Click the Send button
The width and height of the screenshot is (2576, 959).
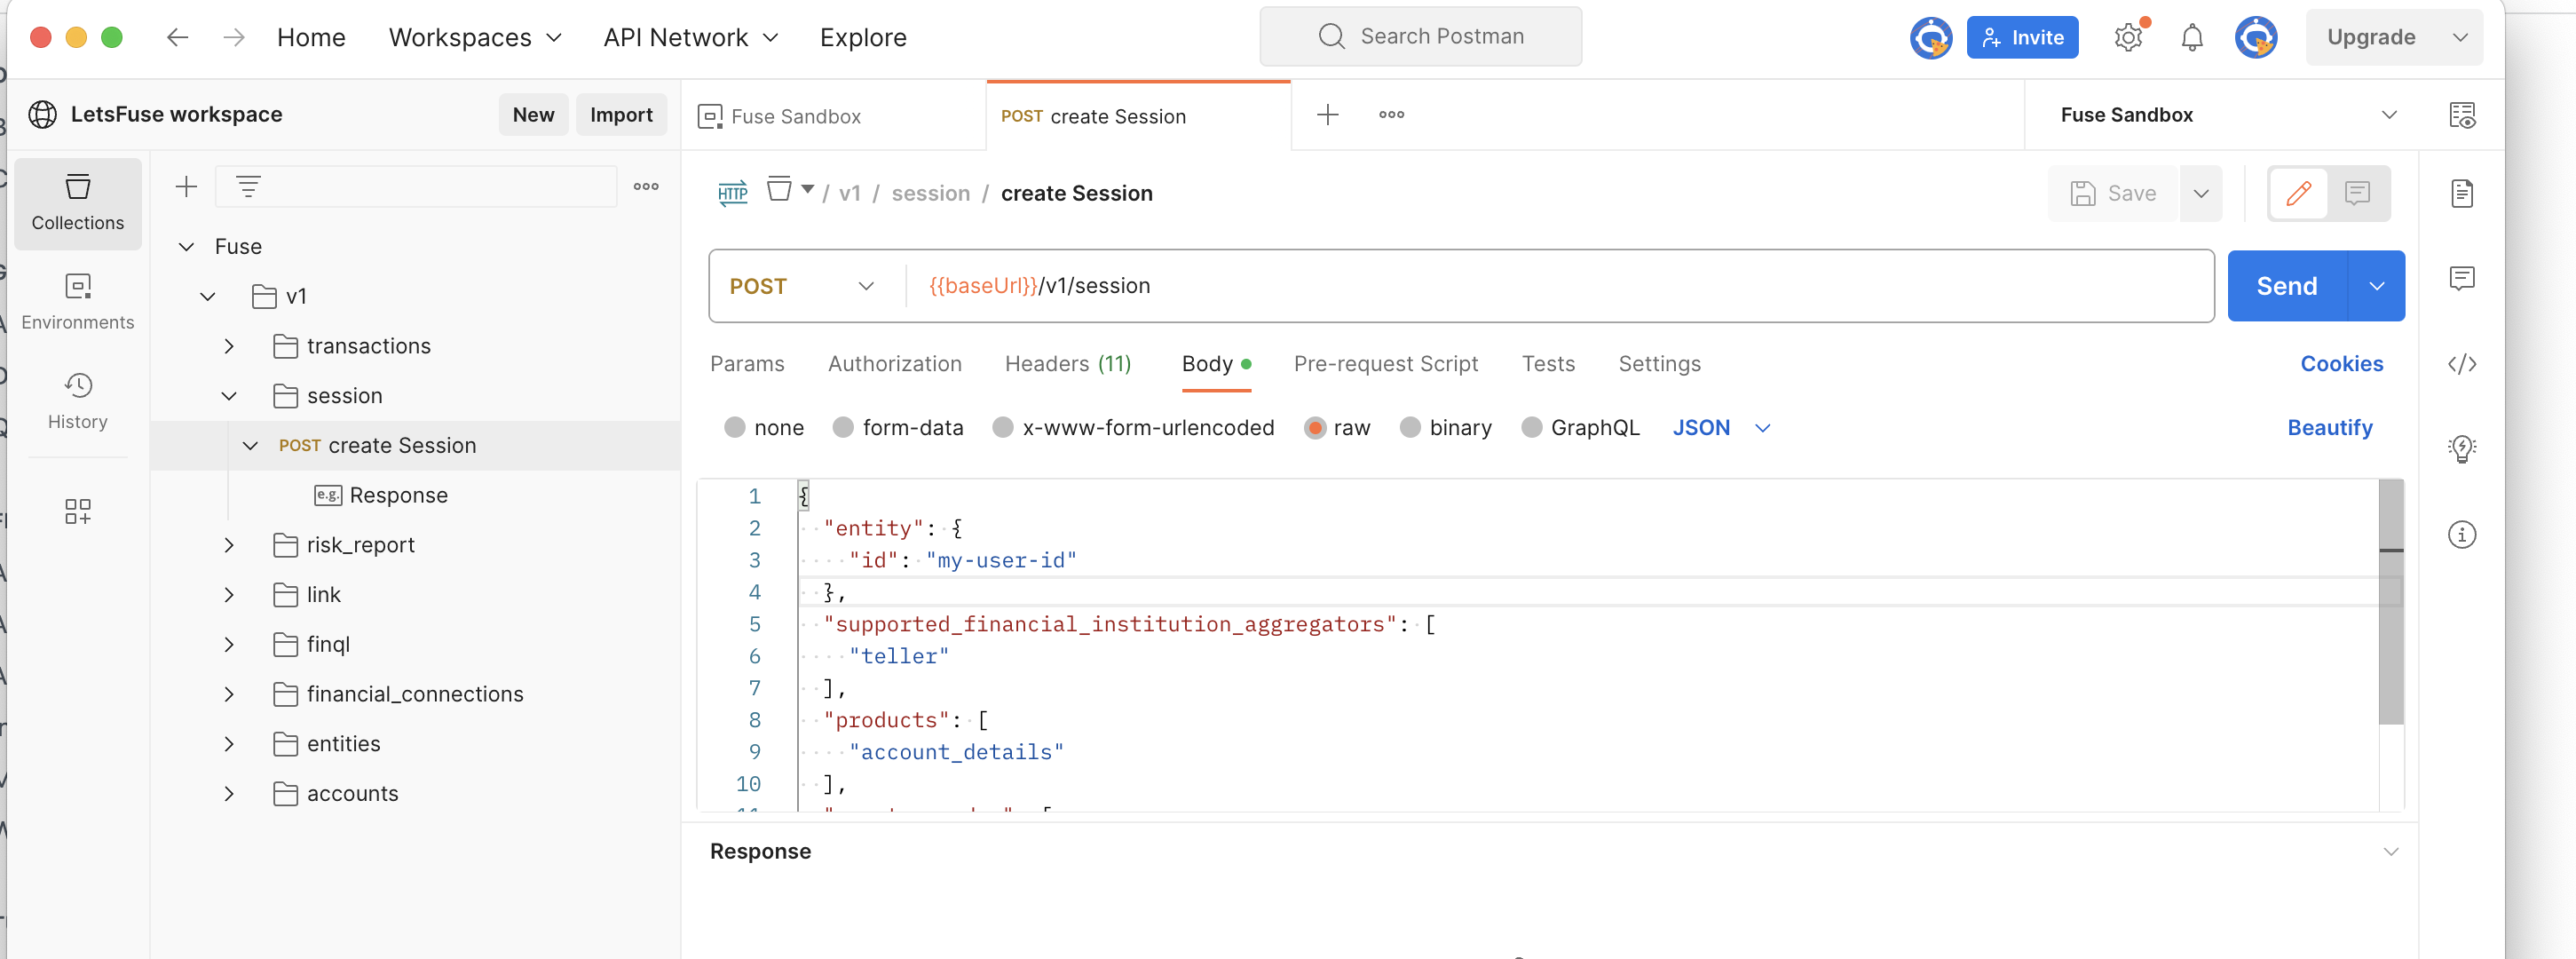(2286, 286)
